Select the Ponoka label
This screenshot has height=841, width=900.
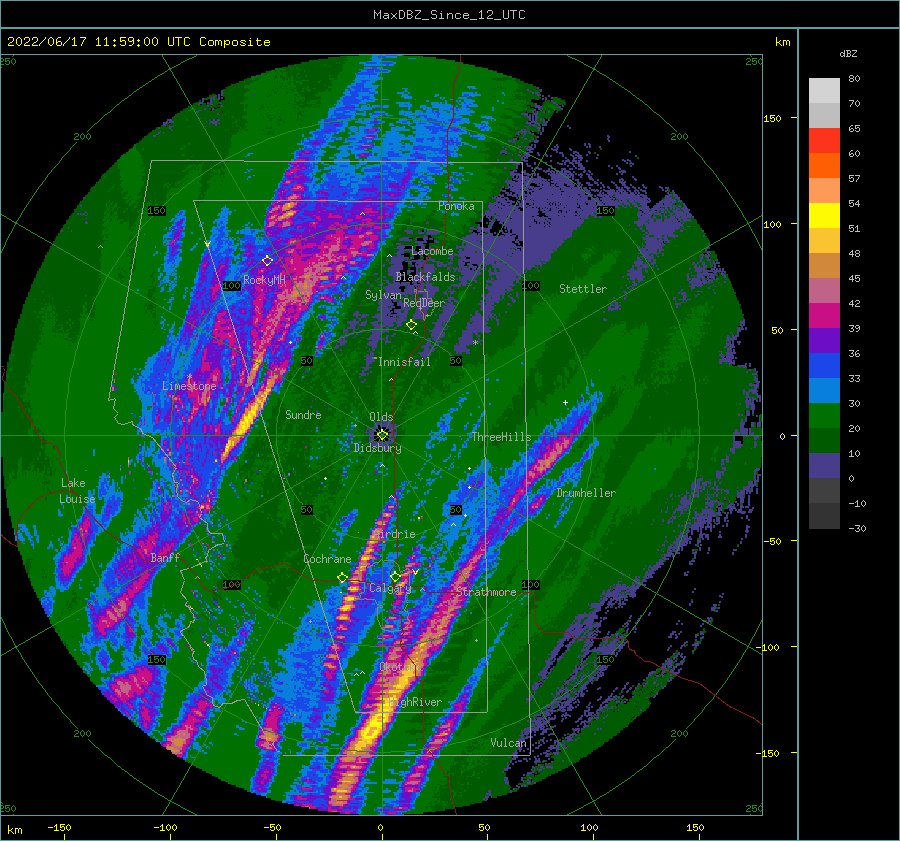click(x=456, y=206)
